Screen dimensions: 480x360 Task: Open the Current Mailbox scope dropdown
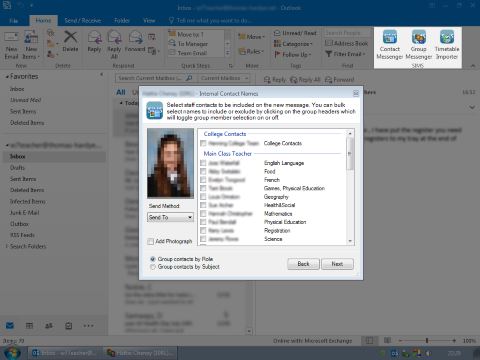coord(224,78)
